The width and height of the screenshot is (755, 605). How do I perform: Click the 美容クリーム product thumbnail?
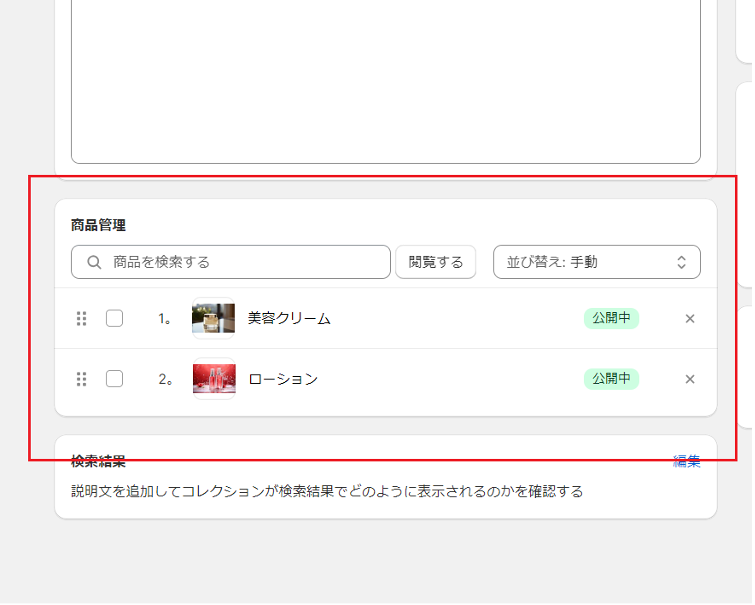pos(213,319)
